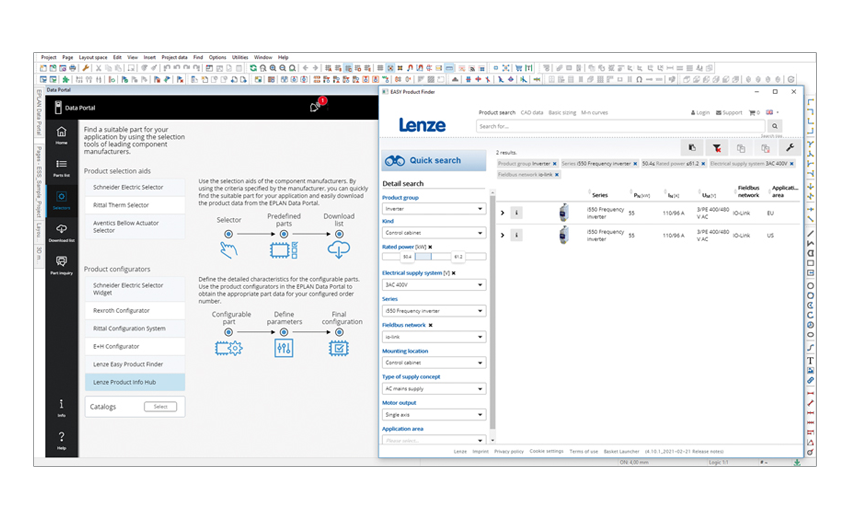Image resolution: width=850 pixels, height=519 pixels.
Task: Open the Info sidebar icon
Action: pyautogui.click(x=61, y=407)
